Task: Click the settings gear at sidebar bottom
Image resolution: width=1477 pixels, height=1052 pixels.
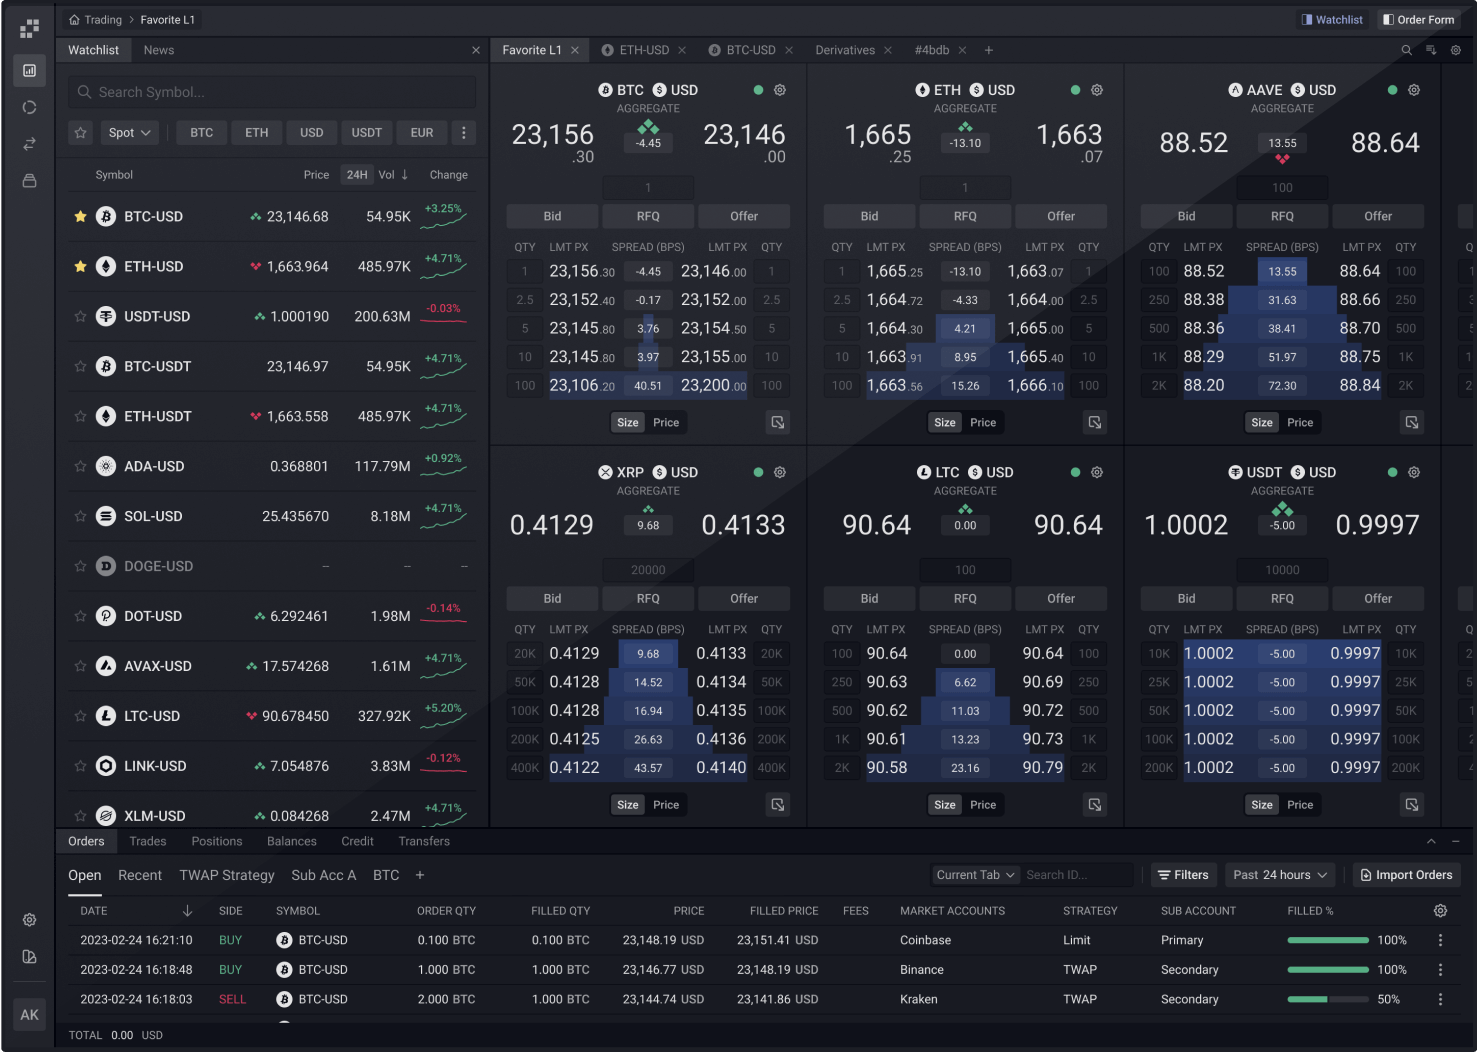Action: (x=29, y=920)
